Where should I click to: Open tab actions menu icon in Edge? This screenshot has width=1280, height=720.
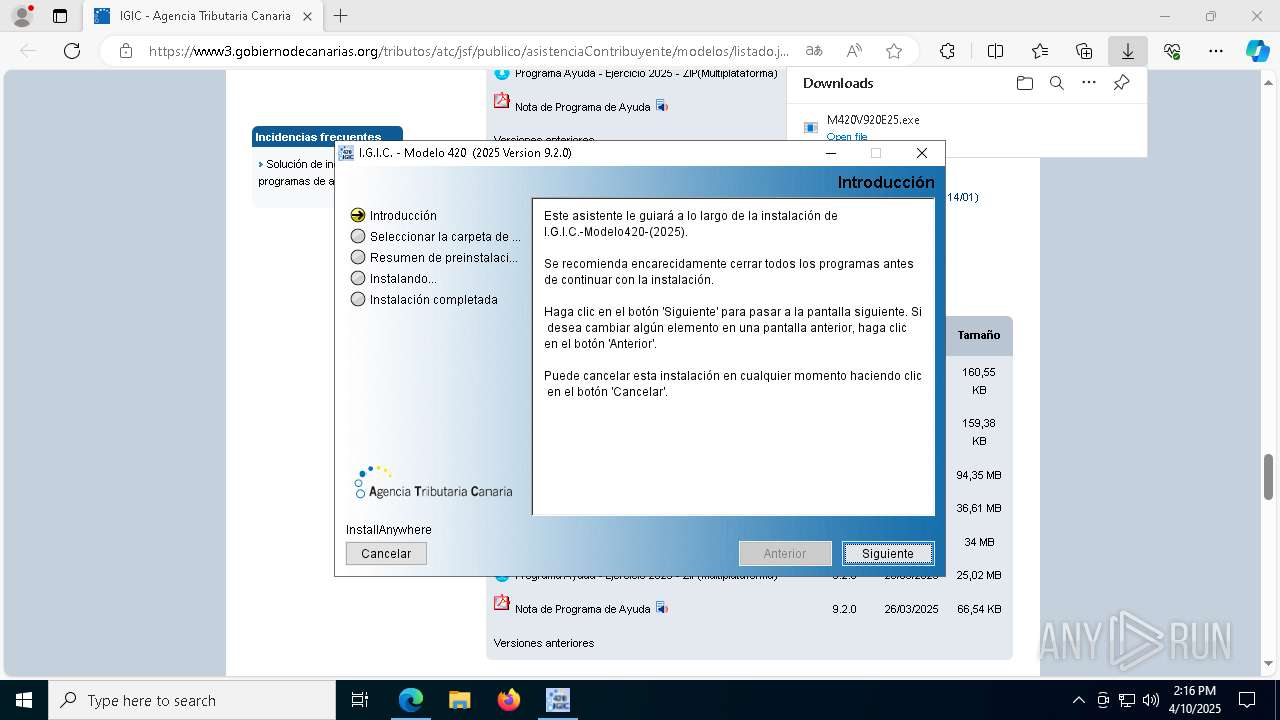[60, 16]
